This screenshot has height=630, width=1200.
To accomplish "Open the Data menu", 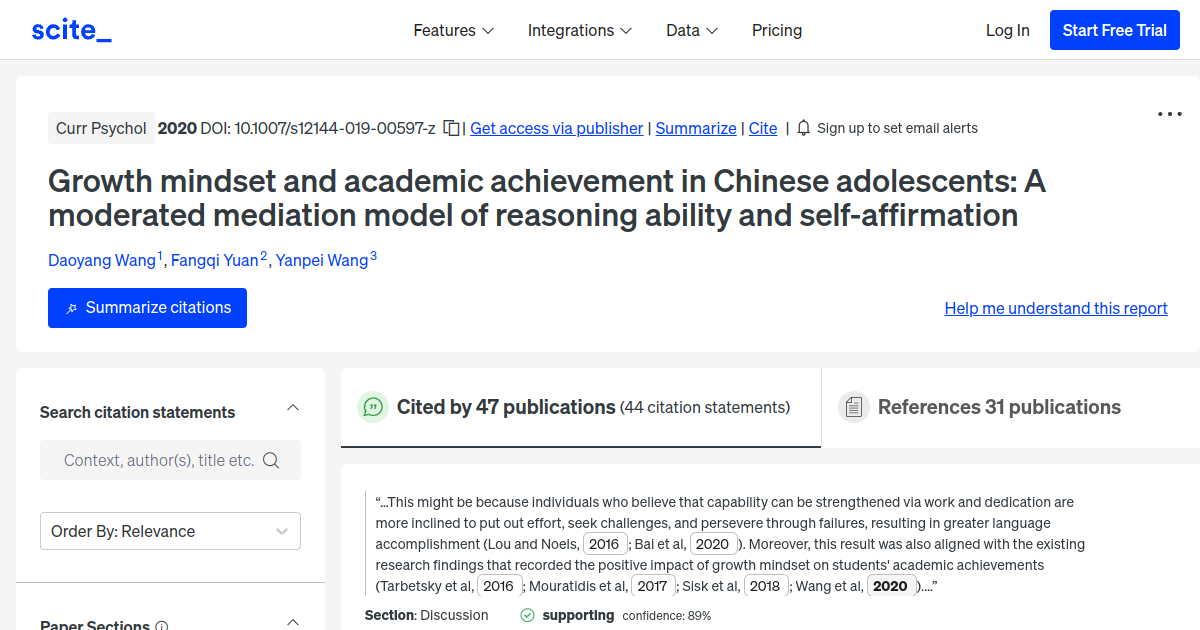I will click(x=691, y=30).
